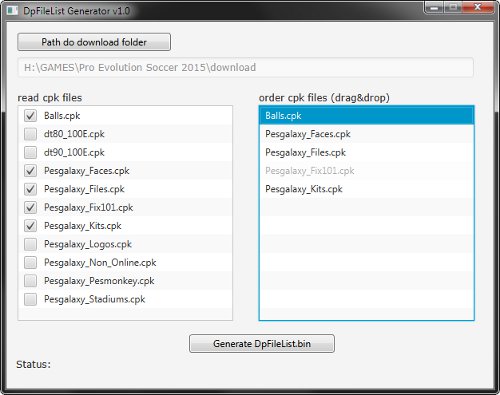Maximize the DpFileList Generator window
Viewport: 500px width, 395px height.
453,7
